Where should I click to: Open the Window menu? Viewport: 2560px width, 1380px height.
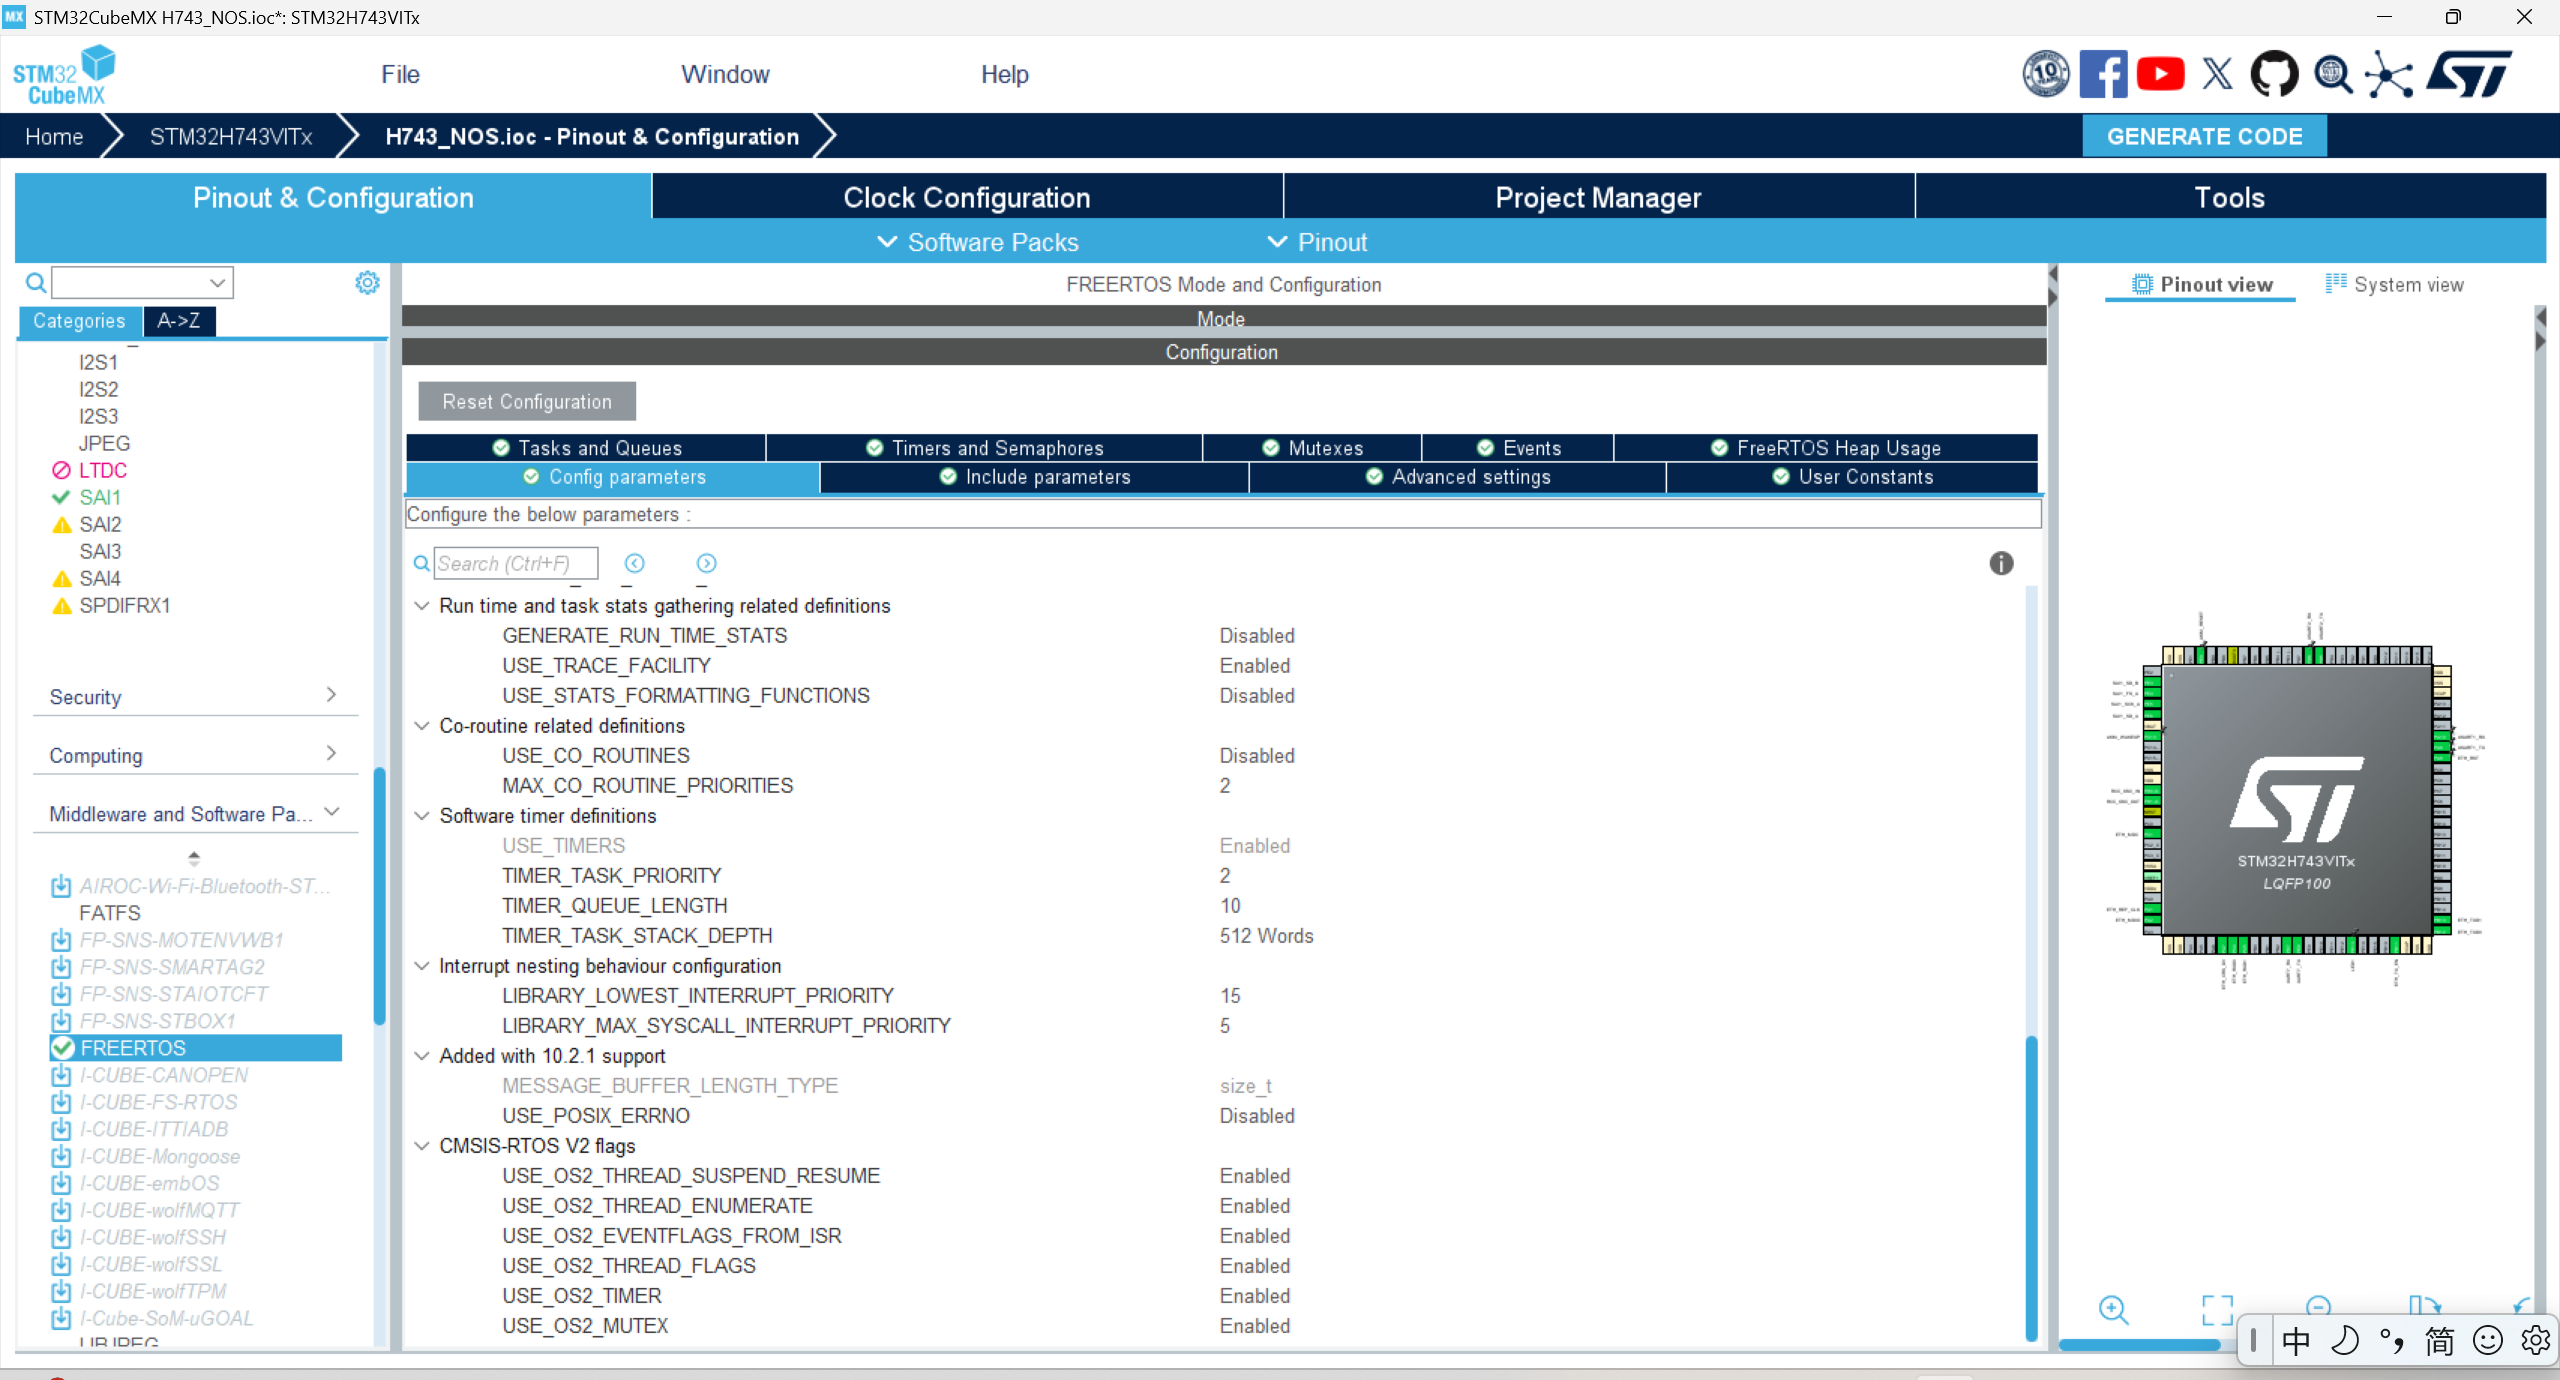pyautogui.click(x=725, y=74)
